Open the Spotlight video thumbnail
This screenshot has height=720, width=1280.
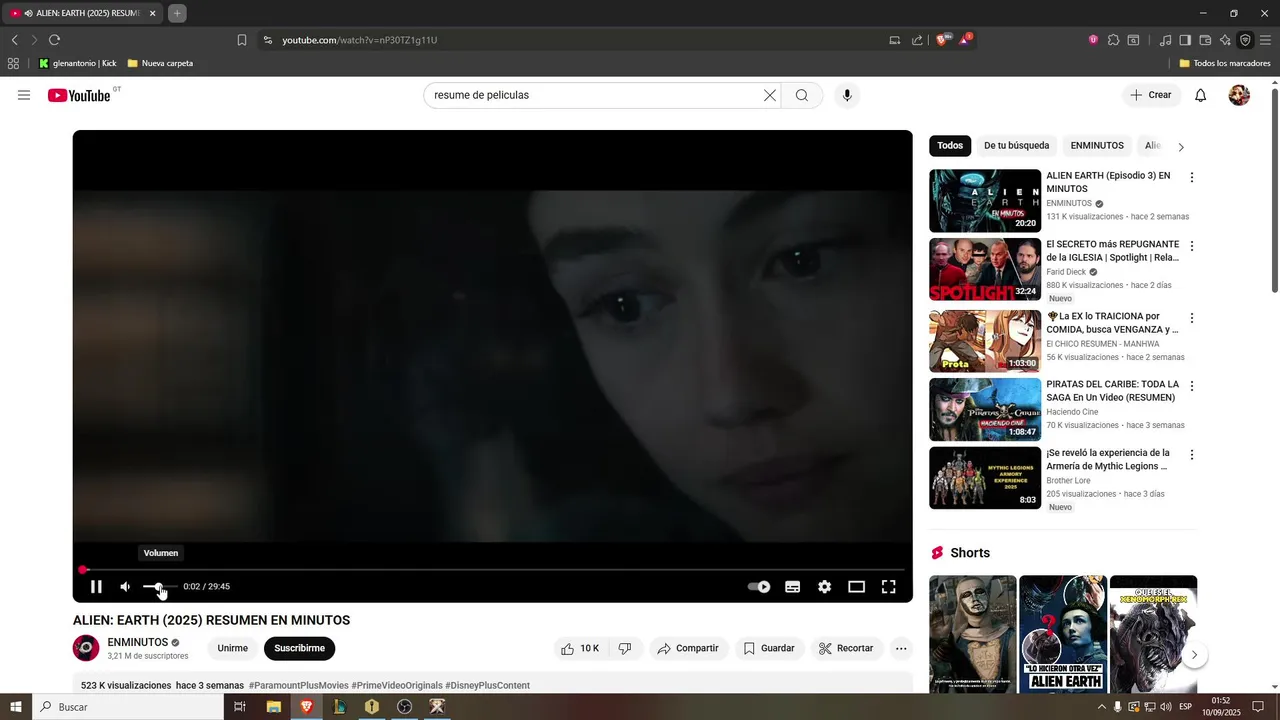pos(985,269)
